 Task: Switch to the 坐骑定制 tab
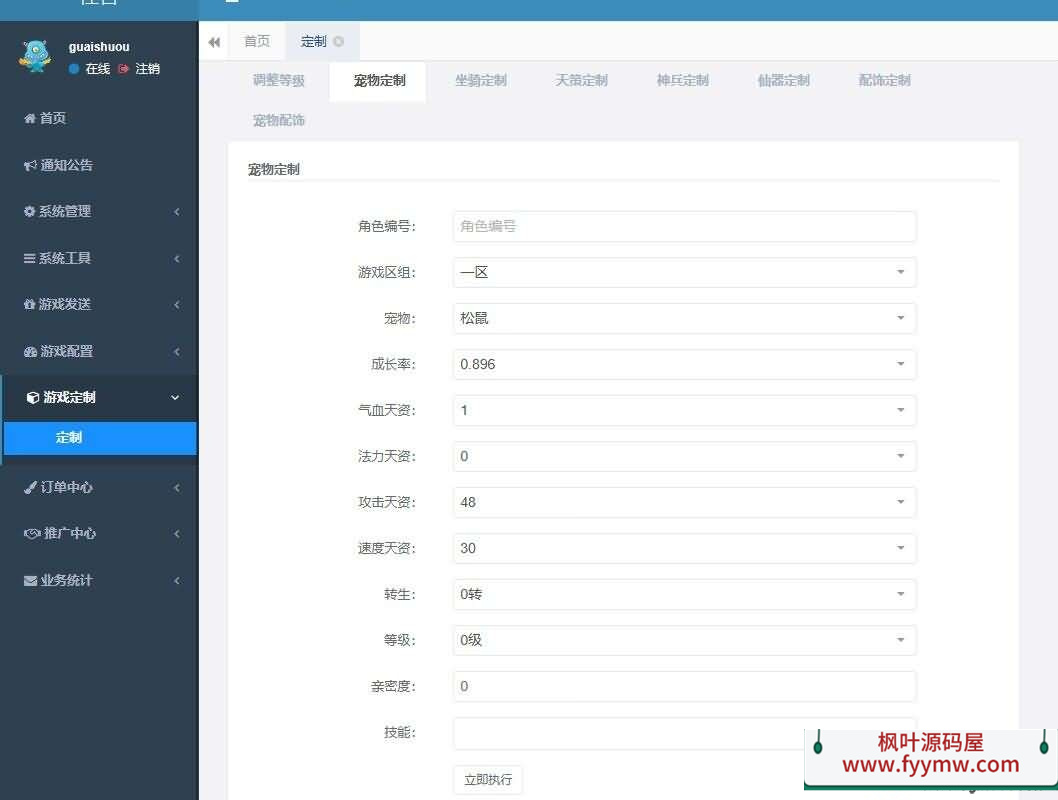[480, 80]
